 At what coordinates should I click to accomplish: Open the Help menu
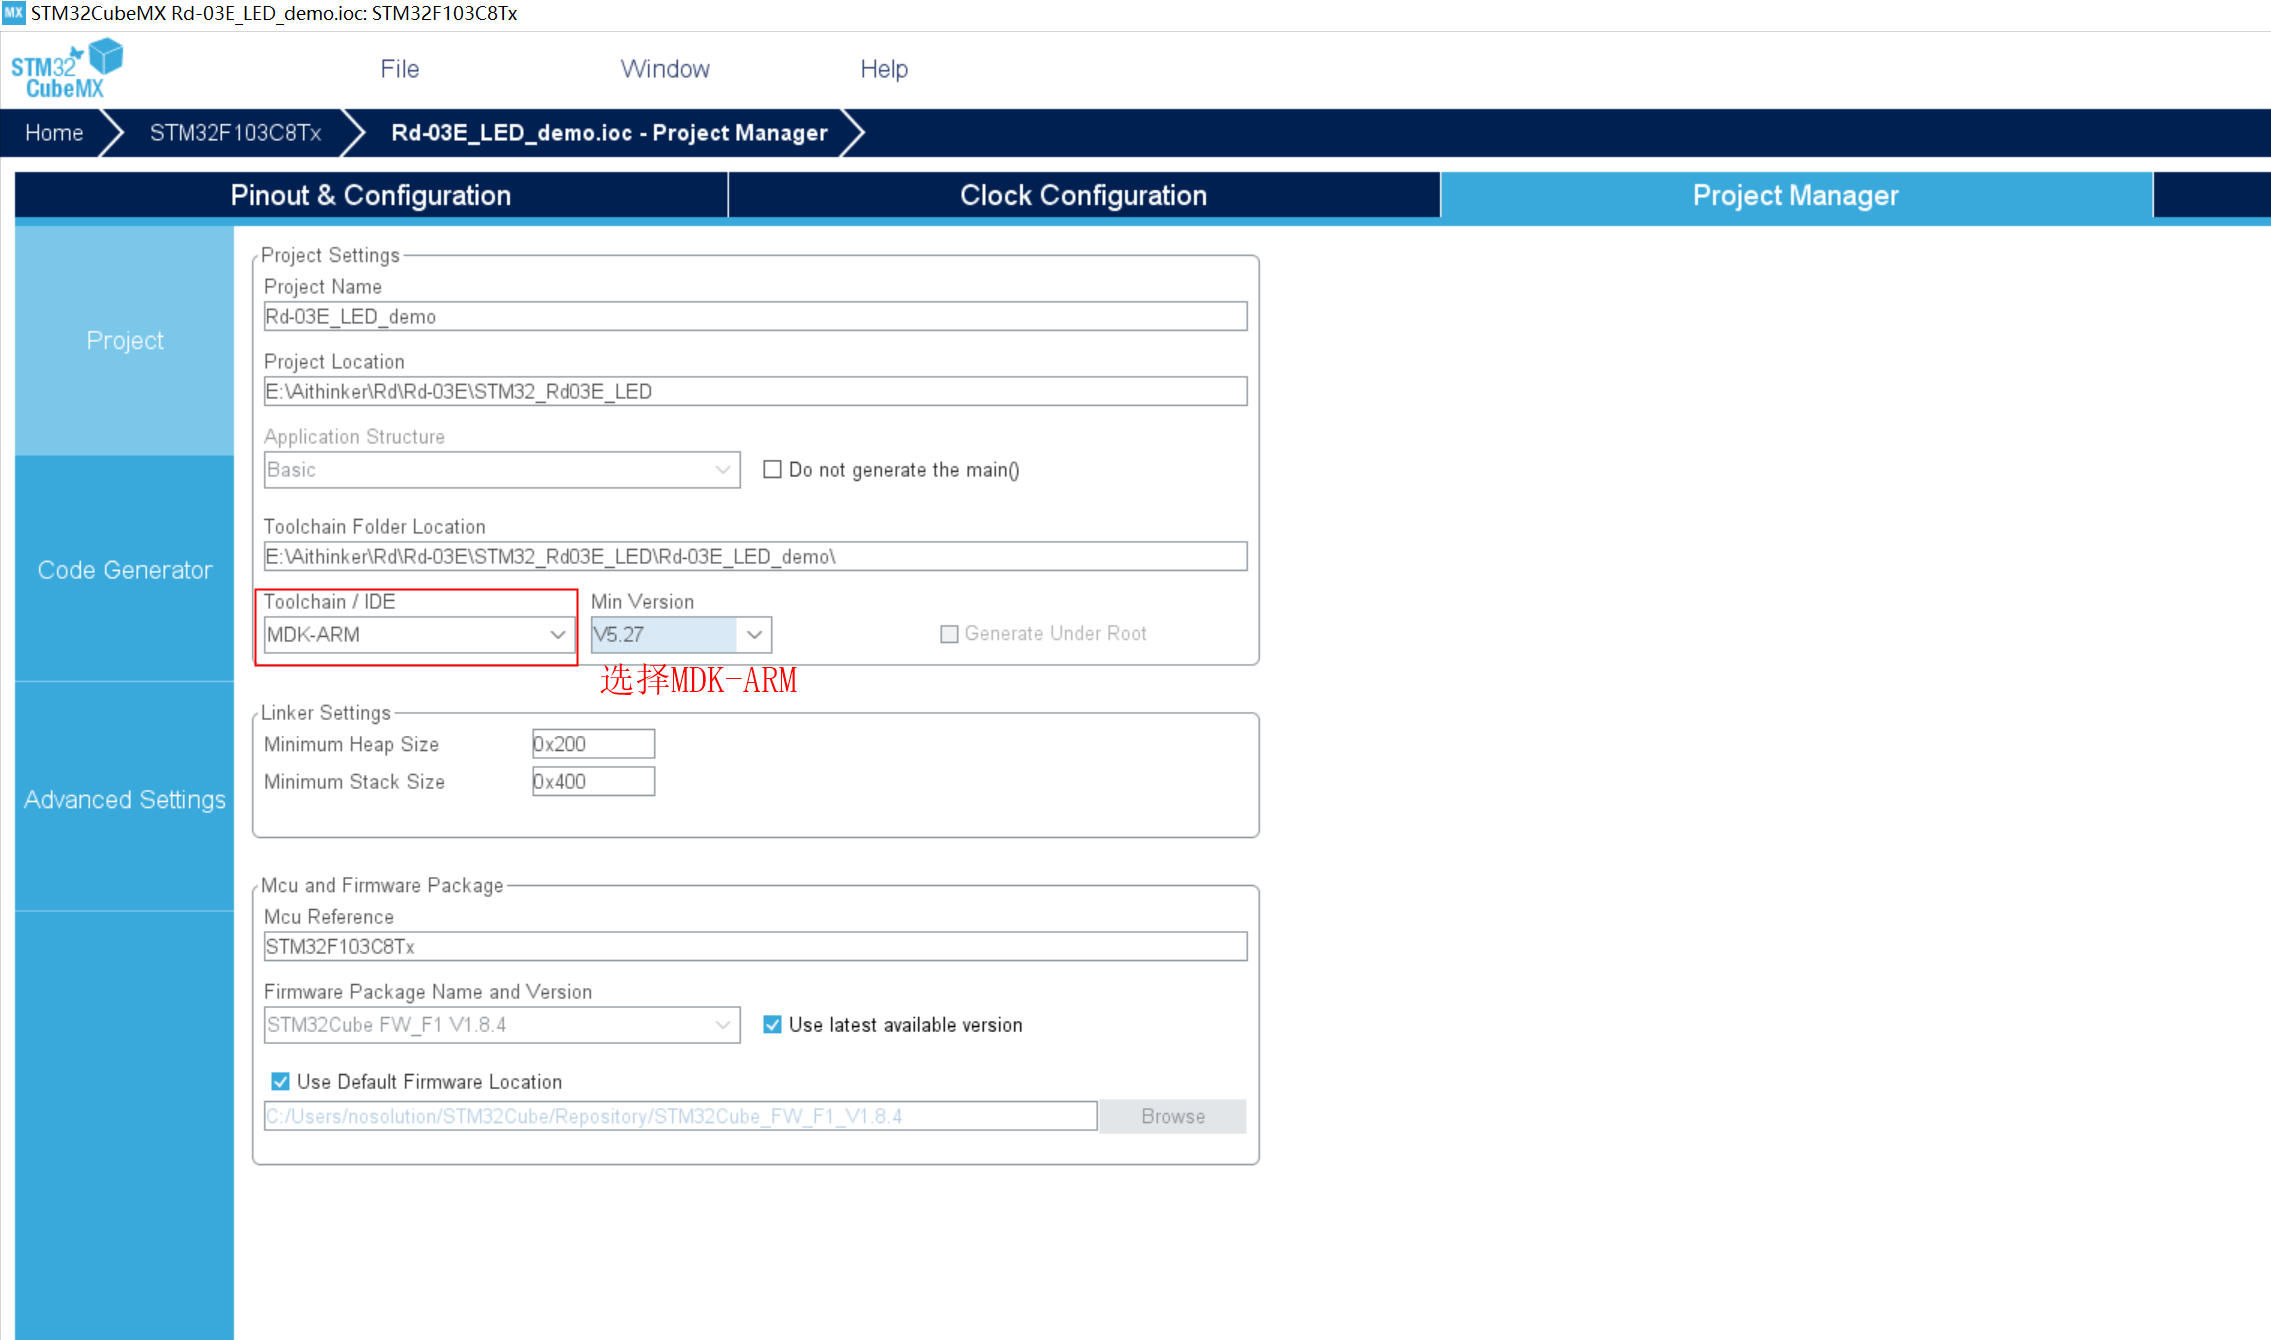pyautogui.click(x=884, y=69)
